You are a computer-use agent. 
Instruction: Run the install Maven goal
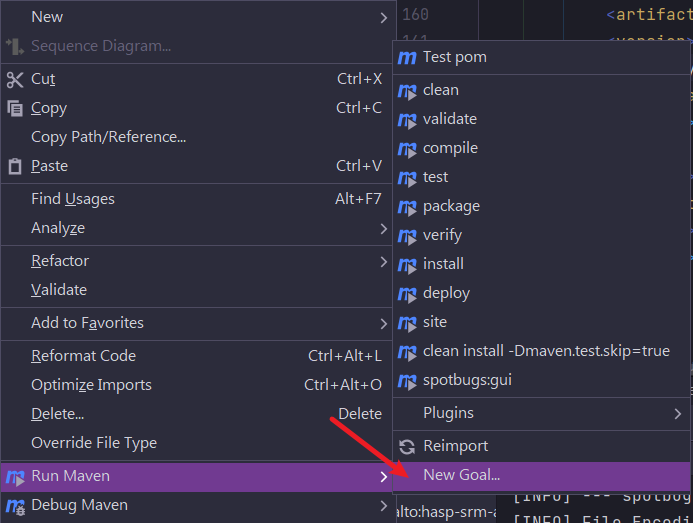tap(541, 264)
